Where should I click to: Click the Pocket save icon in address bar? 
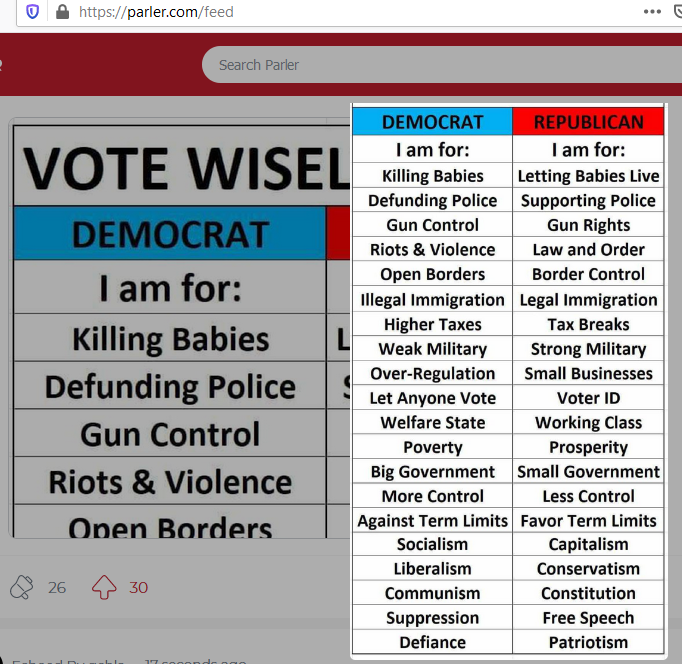[677, 12]
